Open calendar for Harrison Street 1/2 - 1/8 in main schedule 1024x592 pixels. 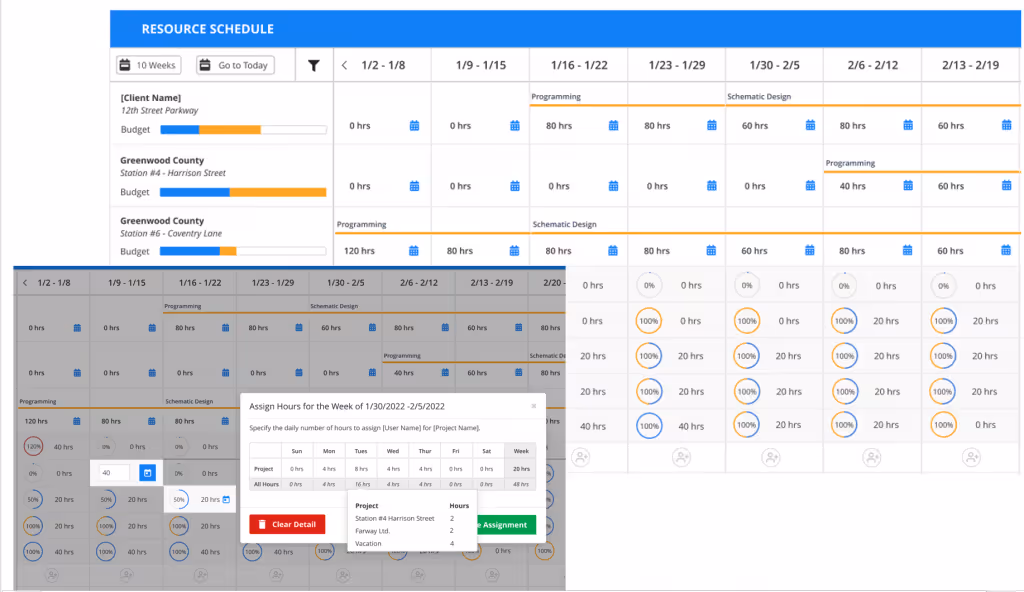(414, 186)
